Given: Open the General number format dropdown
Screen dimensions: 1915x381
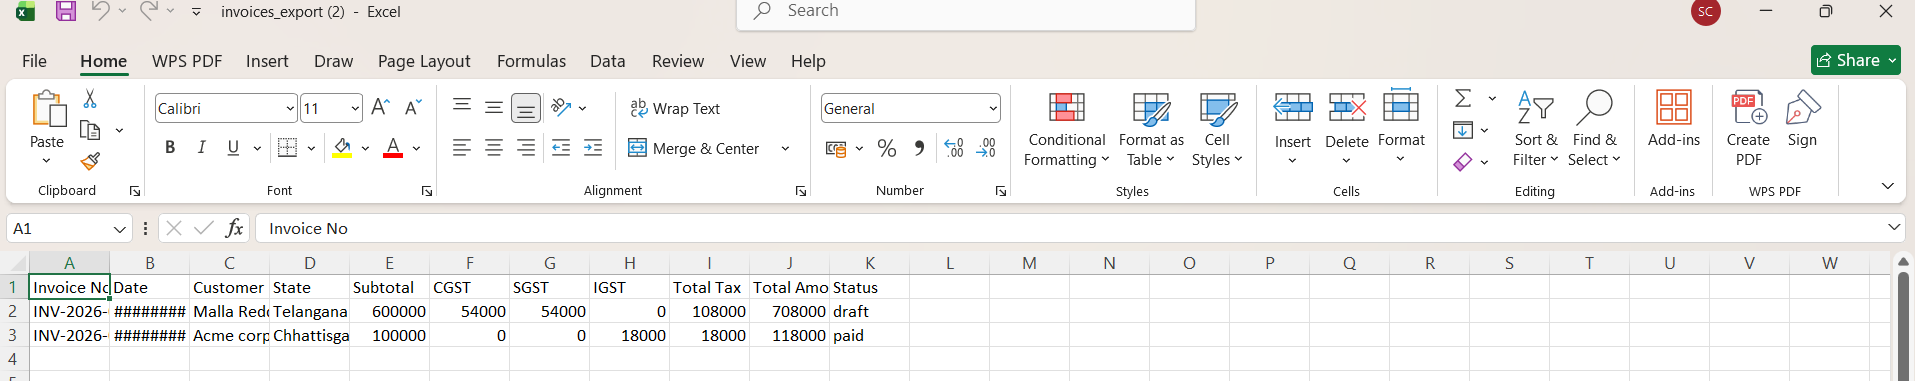Looking at the screenshot, I should point(993,108).
